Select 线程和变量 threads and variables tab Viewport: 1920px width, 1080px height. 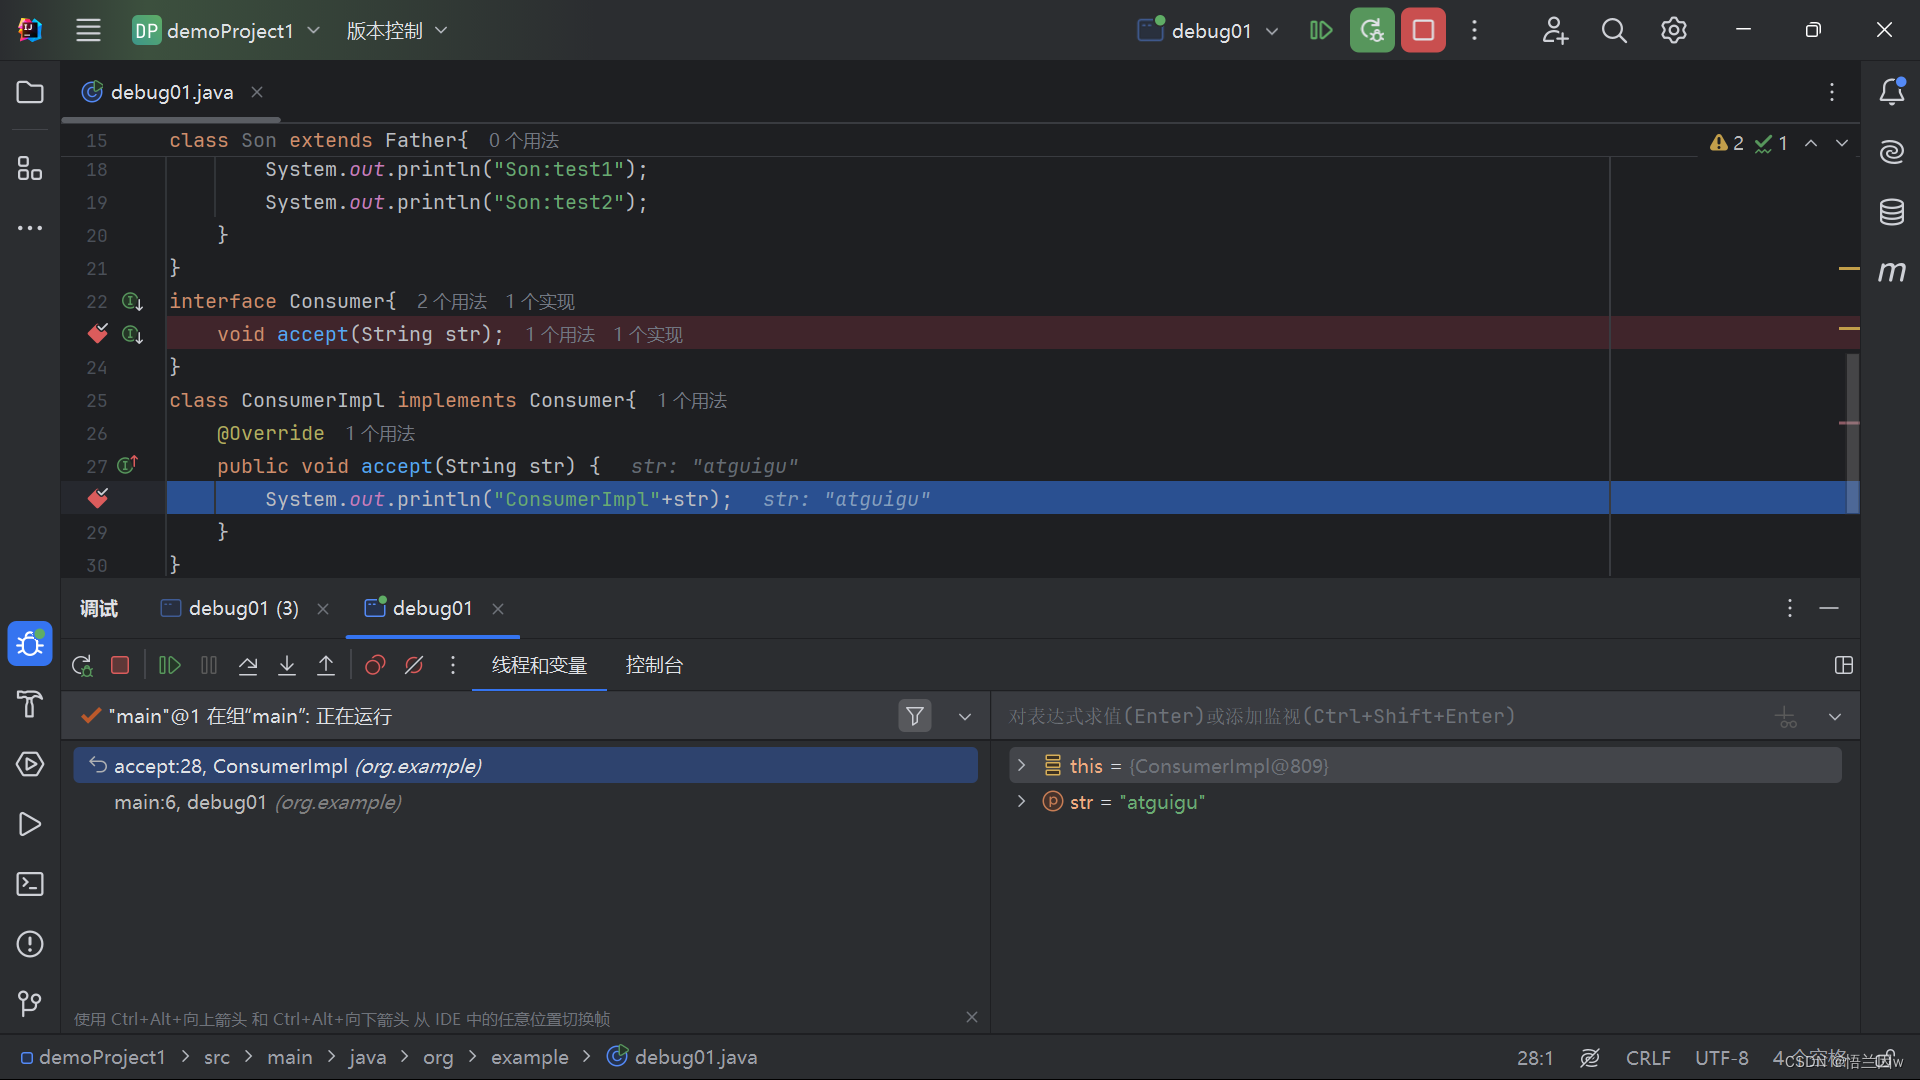[539, 665]
